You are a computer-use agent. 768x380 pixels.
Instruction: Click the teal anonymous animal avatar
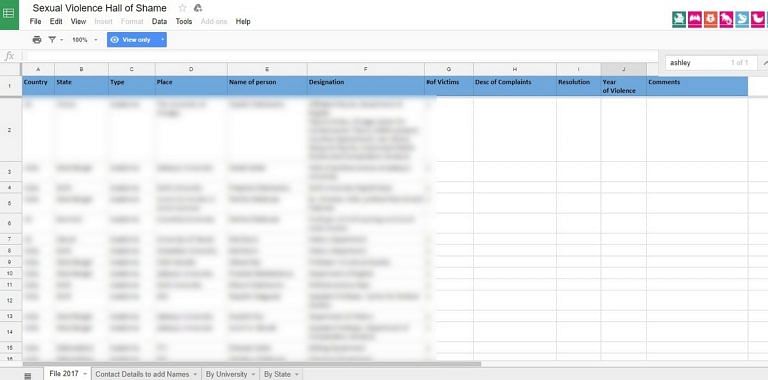679,19
